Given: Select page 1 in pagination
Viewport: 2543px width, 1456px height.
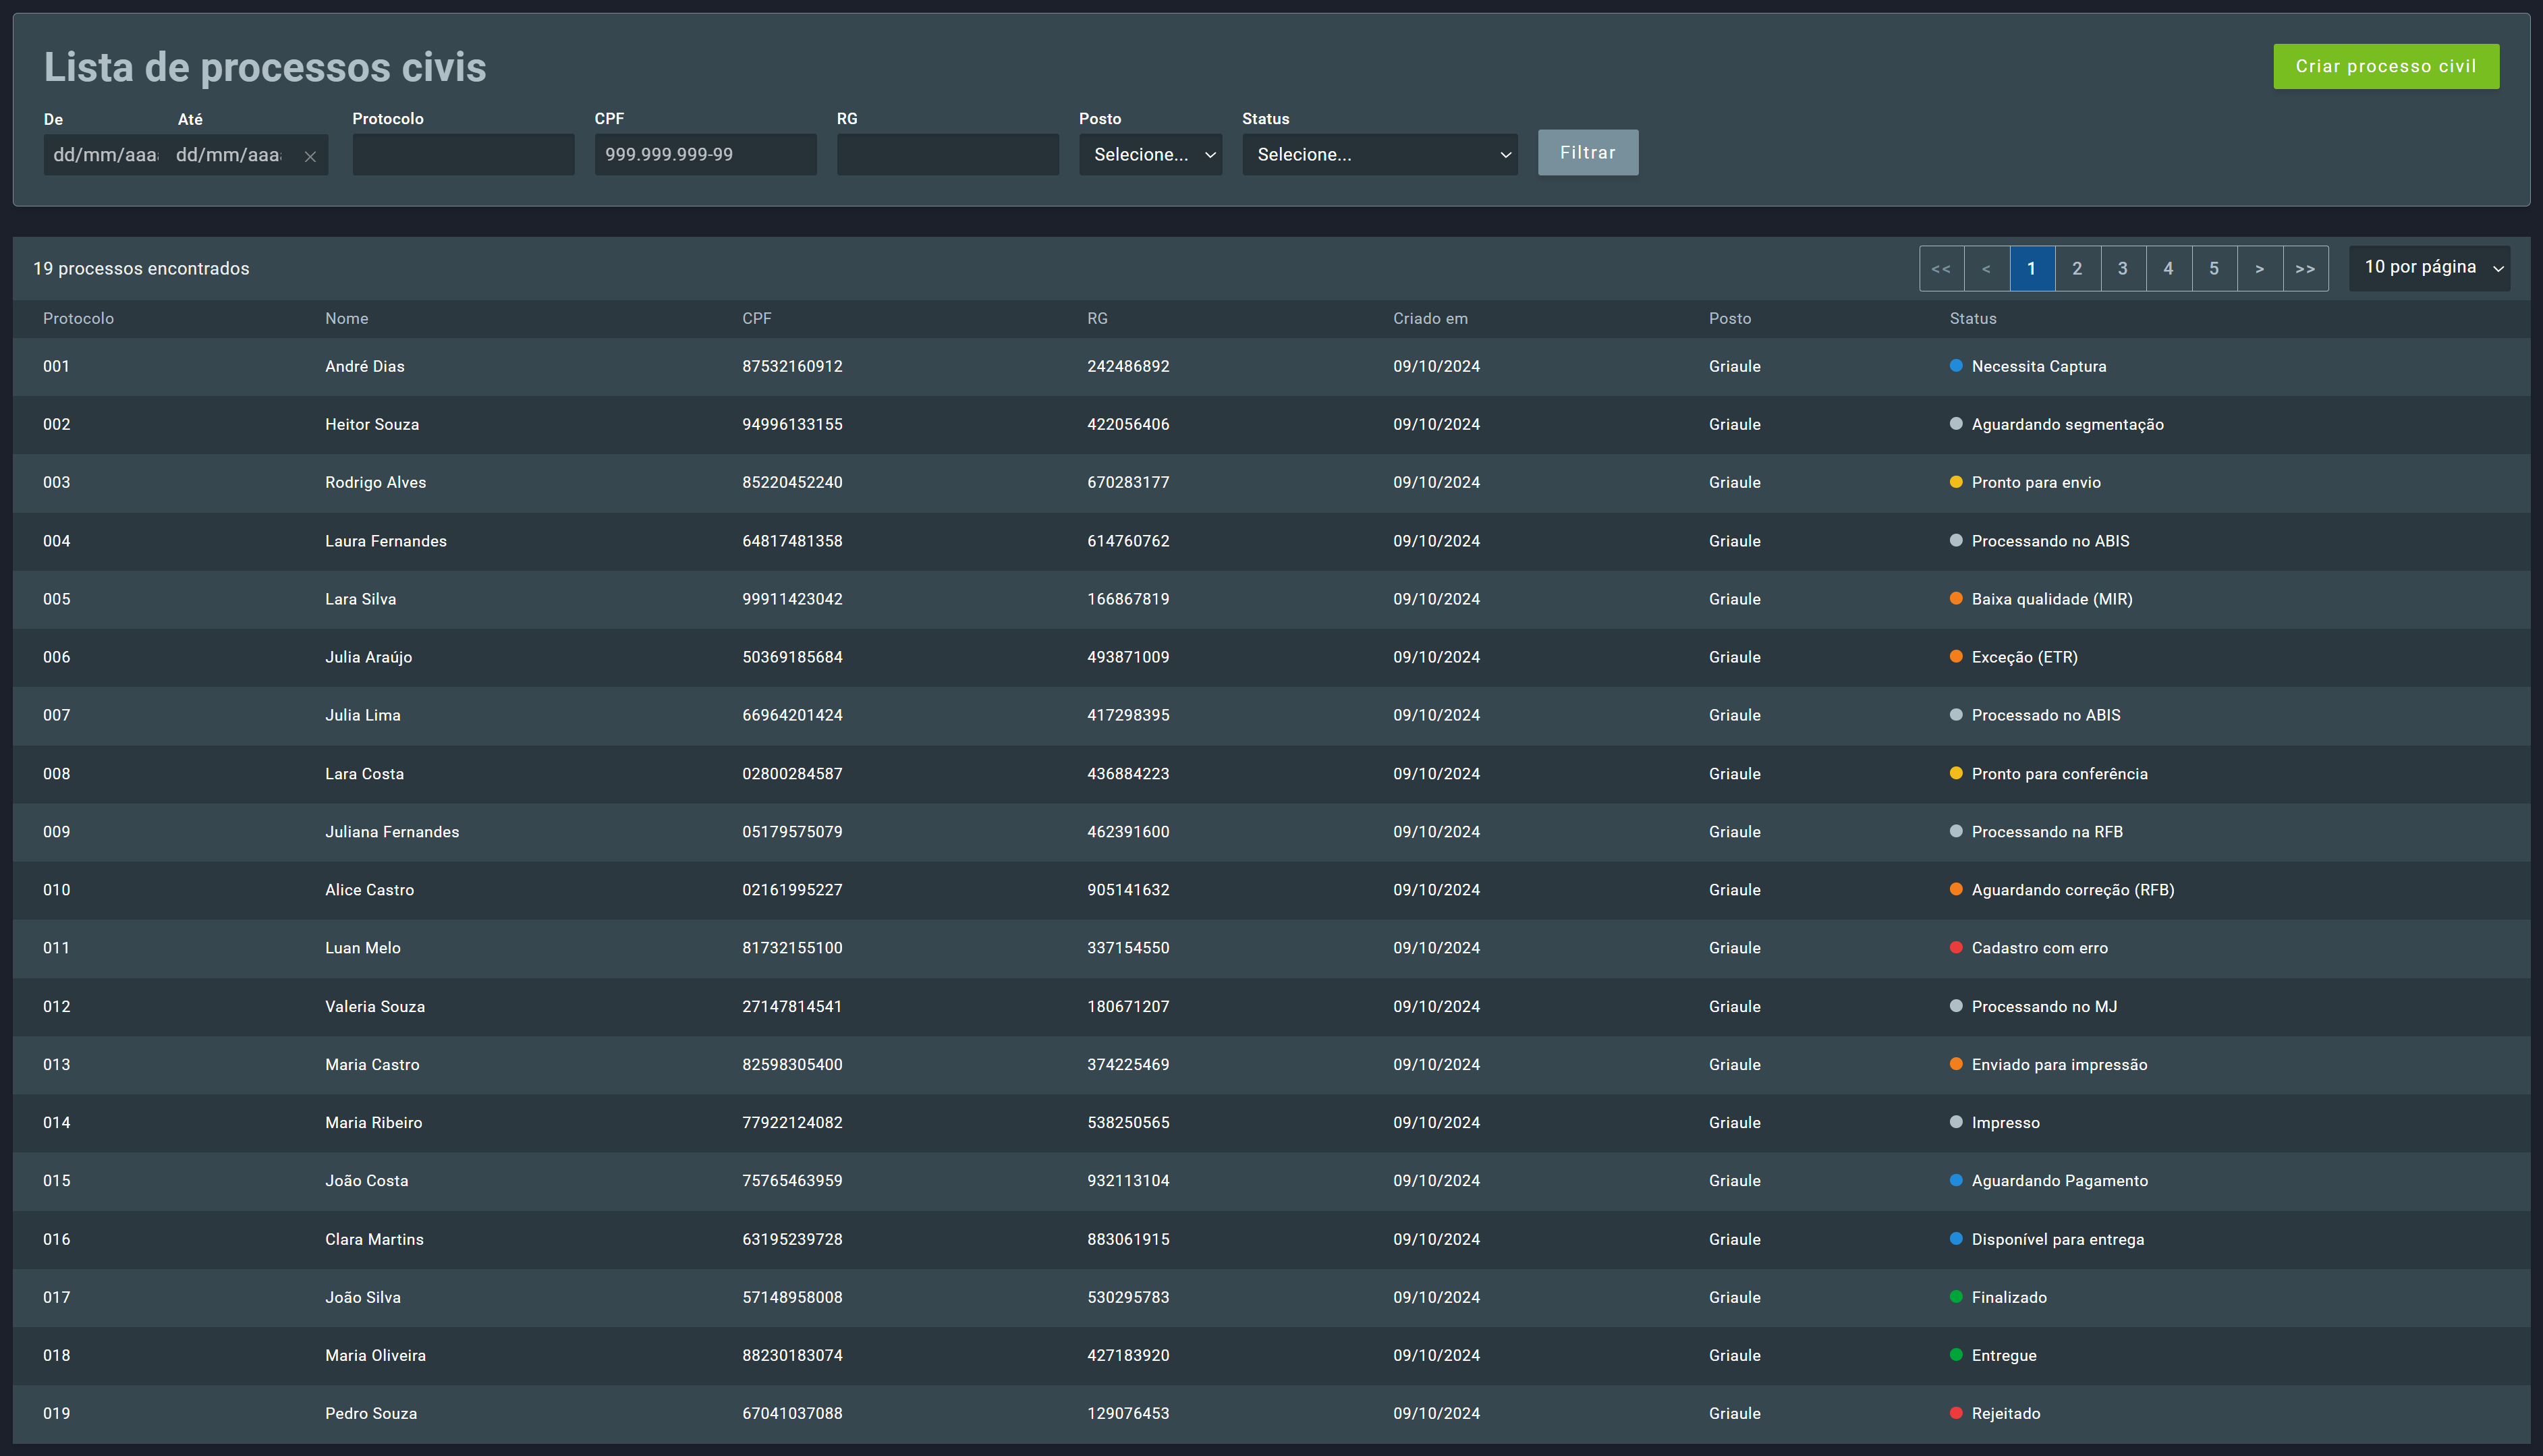Looking at the screenshot, I should click(x=2032, y=269).
